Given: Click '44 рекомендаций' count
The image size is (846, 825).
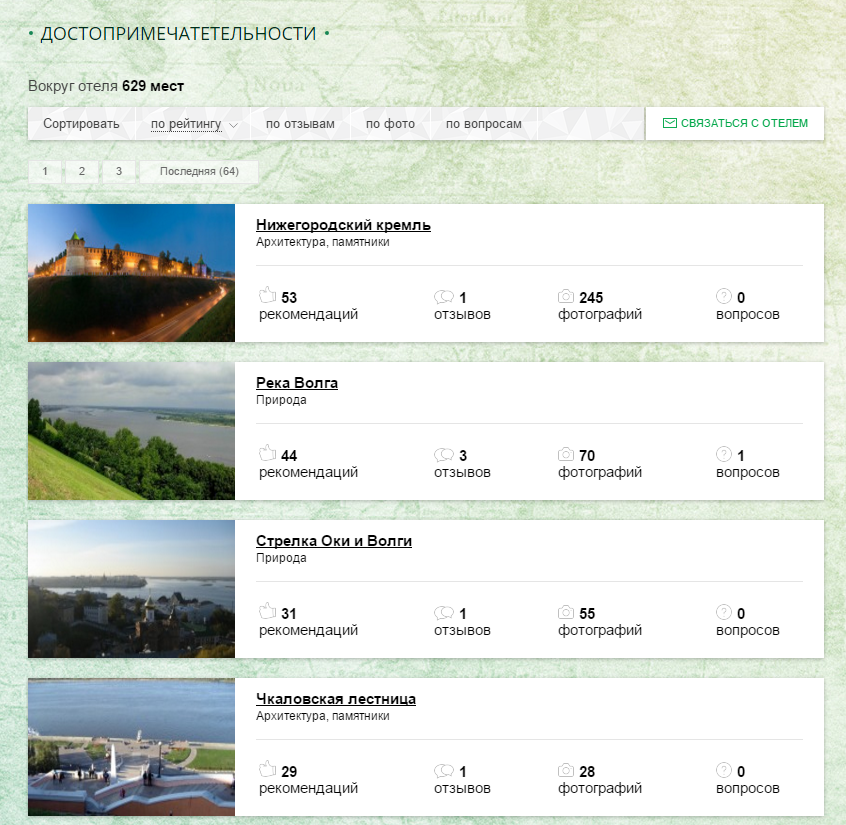Looking at the screenshot, I should pos(308,464).
